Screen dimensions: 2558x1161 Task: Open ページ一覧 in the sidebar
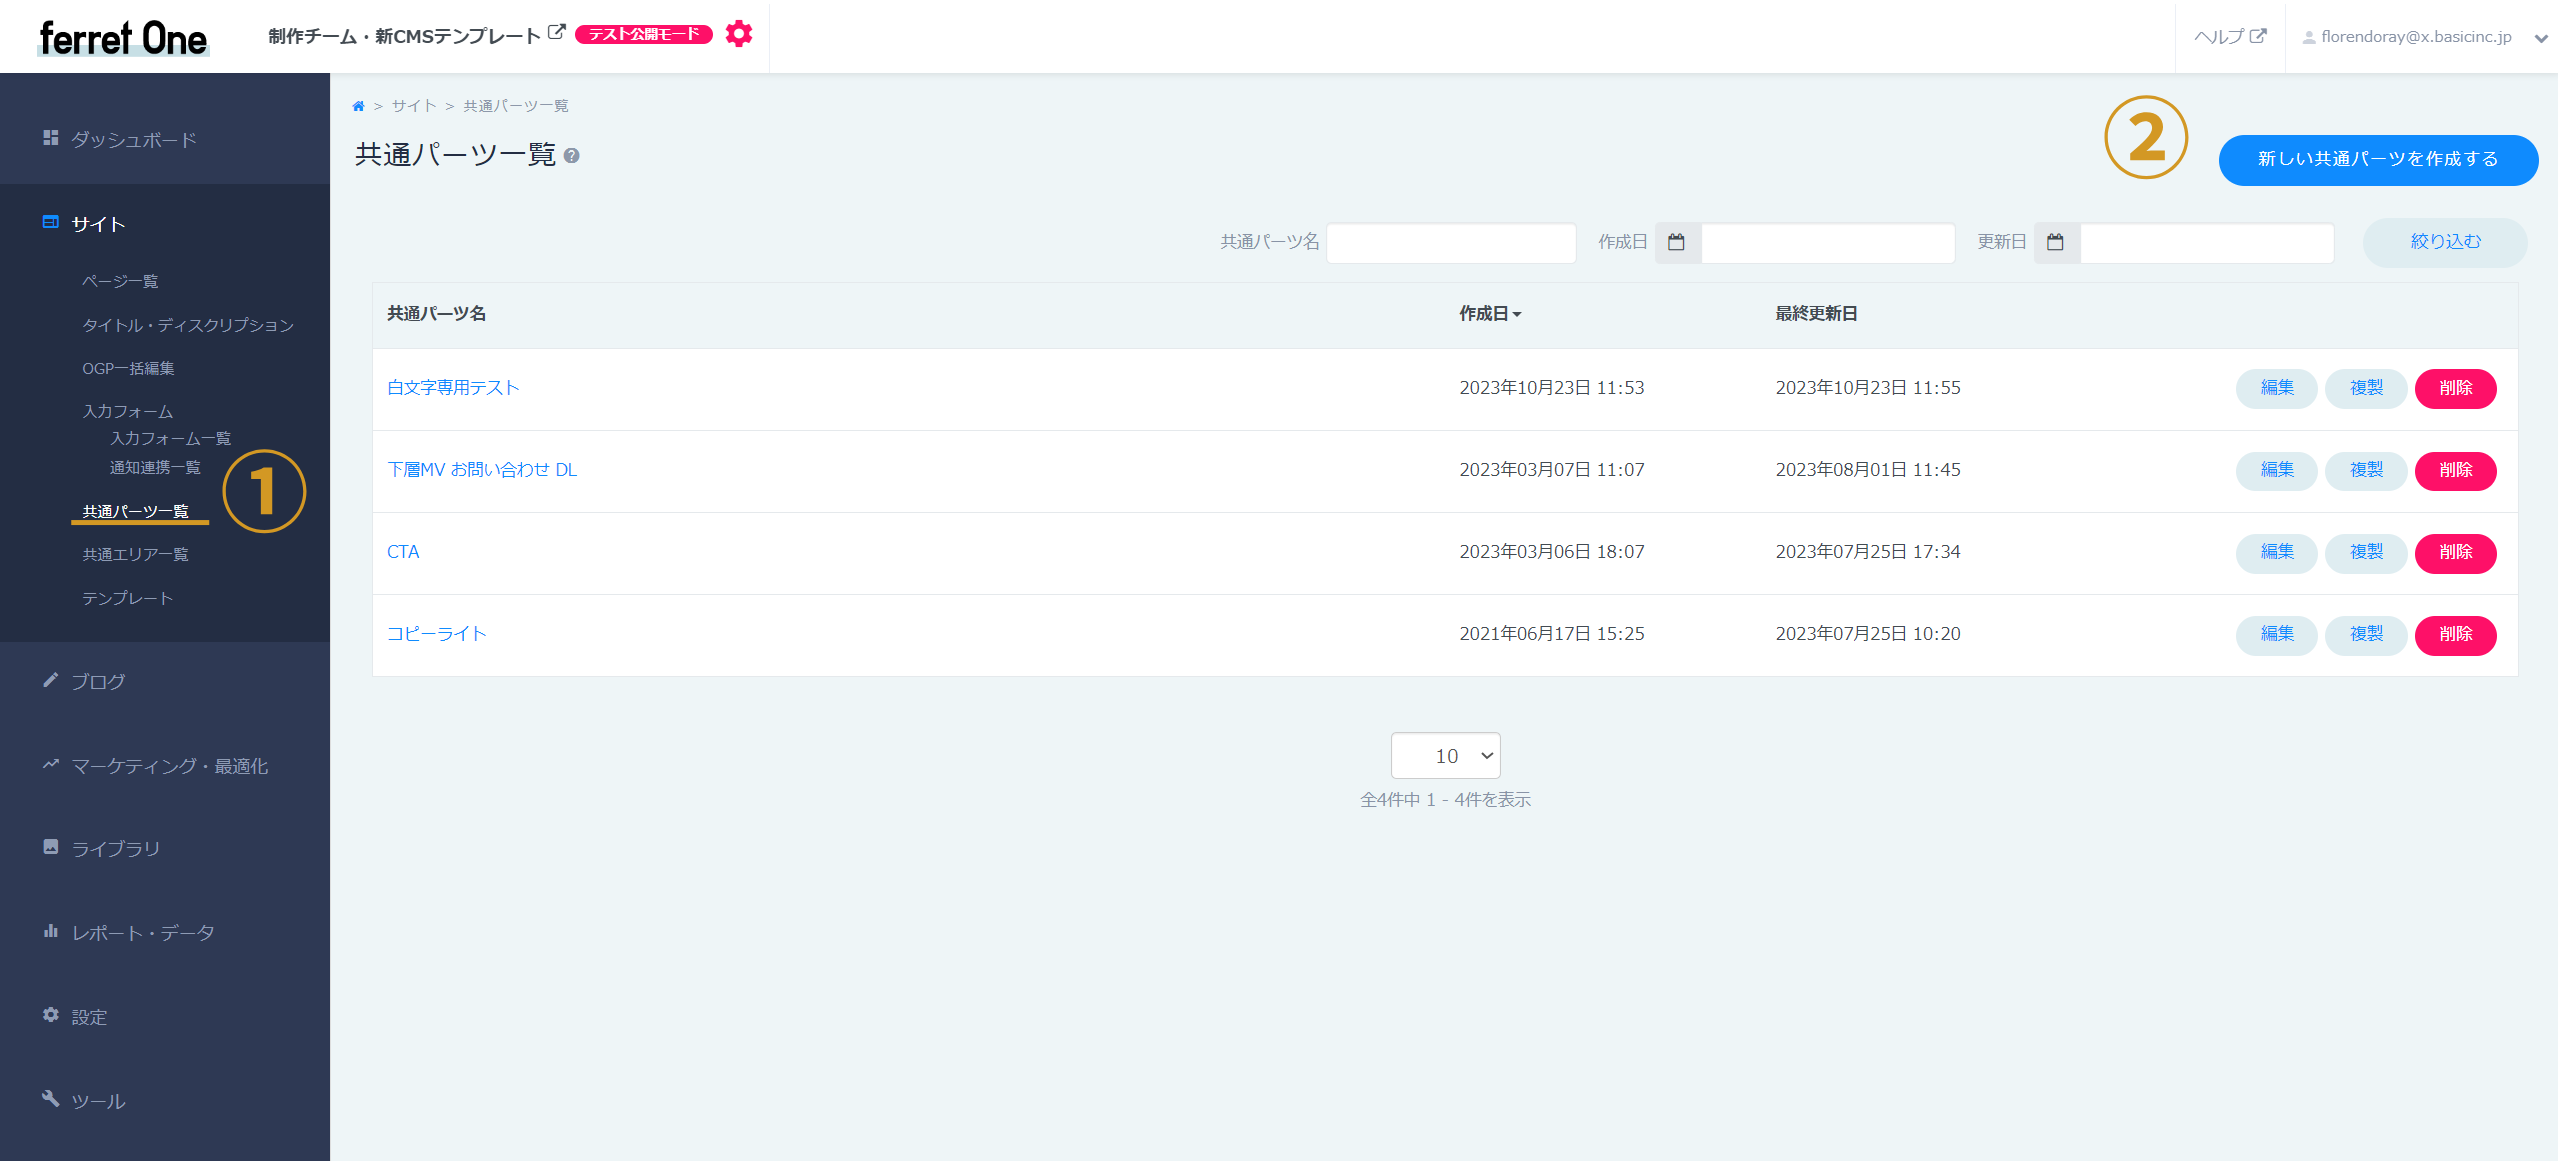pos(120,282)
